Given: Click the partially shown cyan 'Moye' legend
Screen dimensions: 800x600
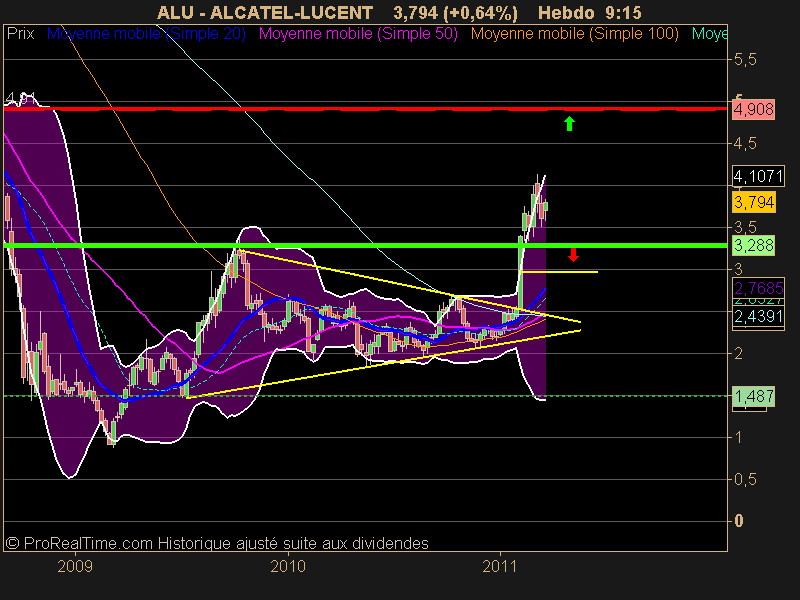Looking at the screenshot, I should click(709, 34).
